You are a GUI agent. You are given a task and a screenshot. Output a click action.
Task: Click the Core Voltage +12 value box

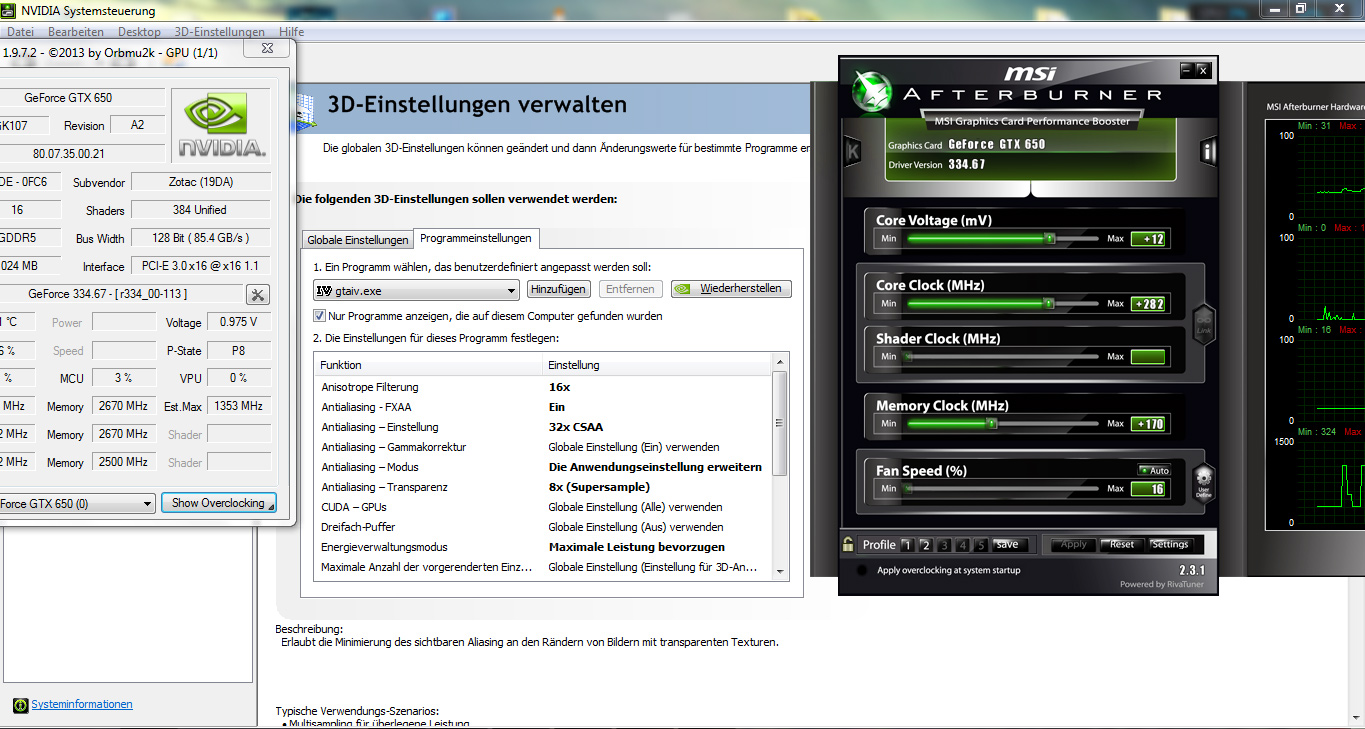coord(1148,239)
